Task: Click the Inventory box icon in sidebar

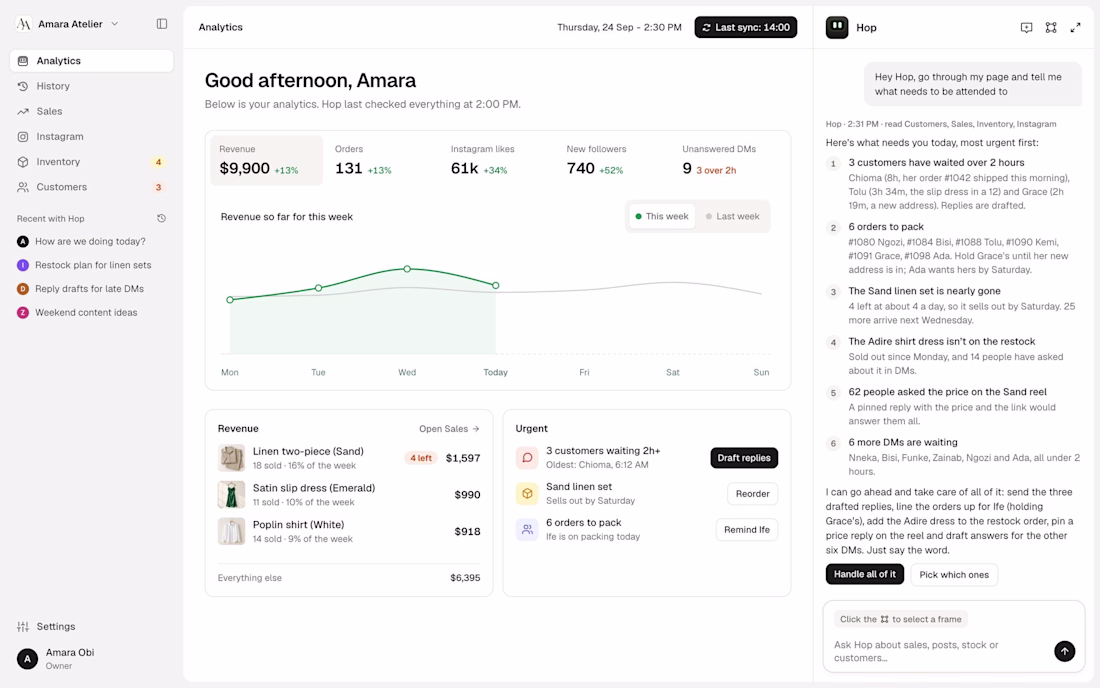Action: (x=23, y=162)
